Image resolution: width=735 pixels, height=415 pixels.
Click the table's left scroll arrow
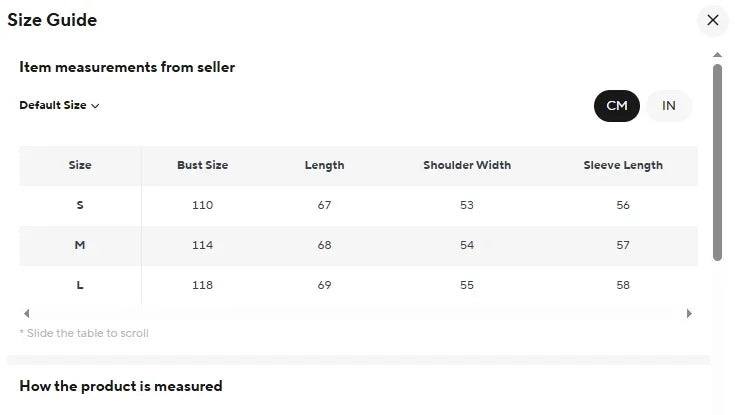tap(27, 313)
